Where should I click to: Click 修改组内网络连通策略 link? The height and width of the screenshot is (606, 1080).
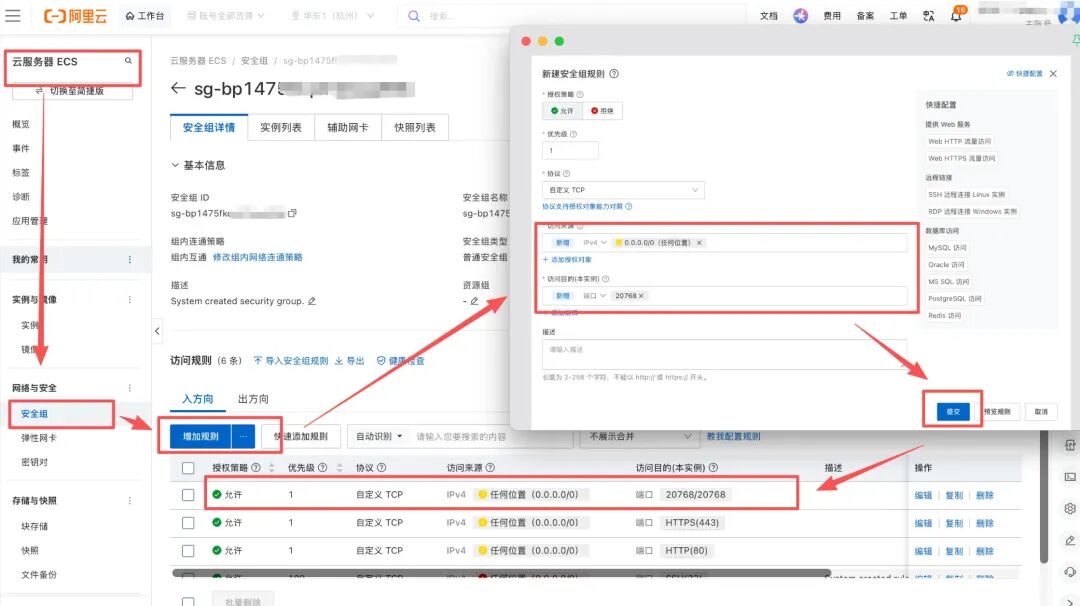(258, 257)
